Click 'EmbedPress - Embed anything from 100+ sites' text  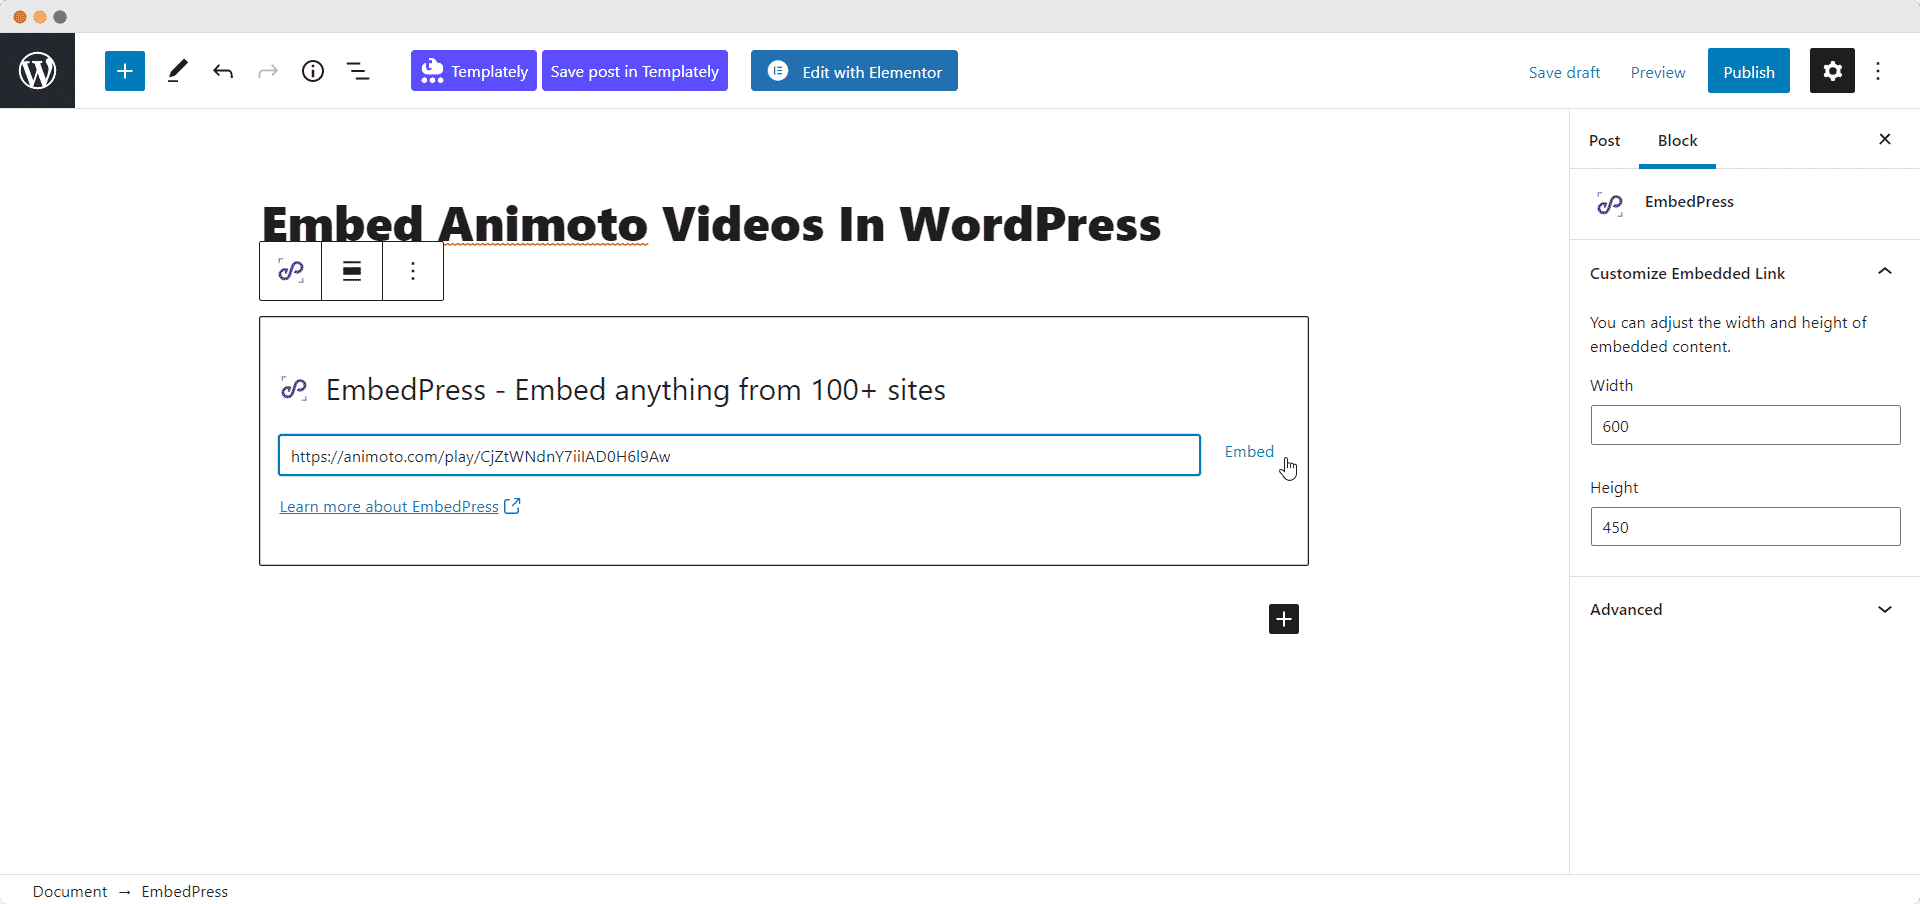click(x=636, y=389)
